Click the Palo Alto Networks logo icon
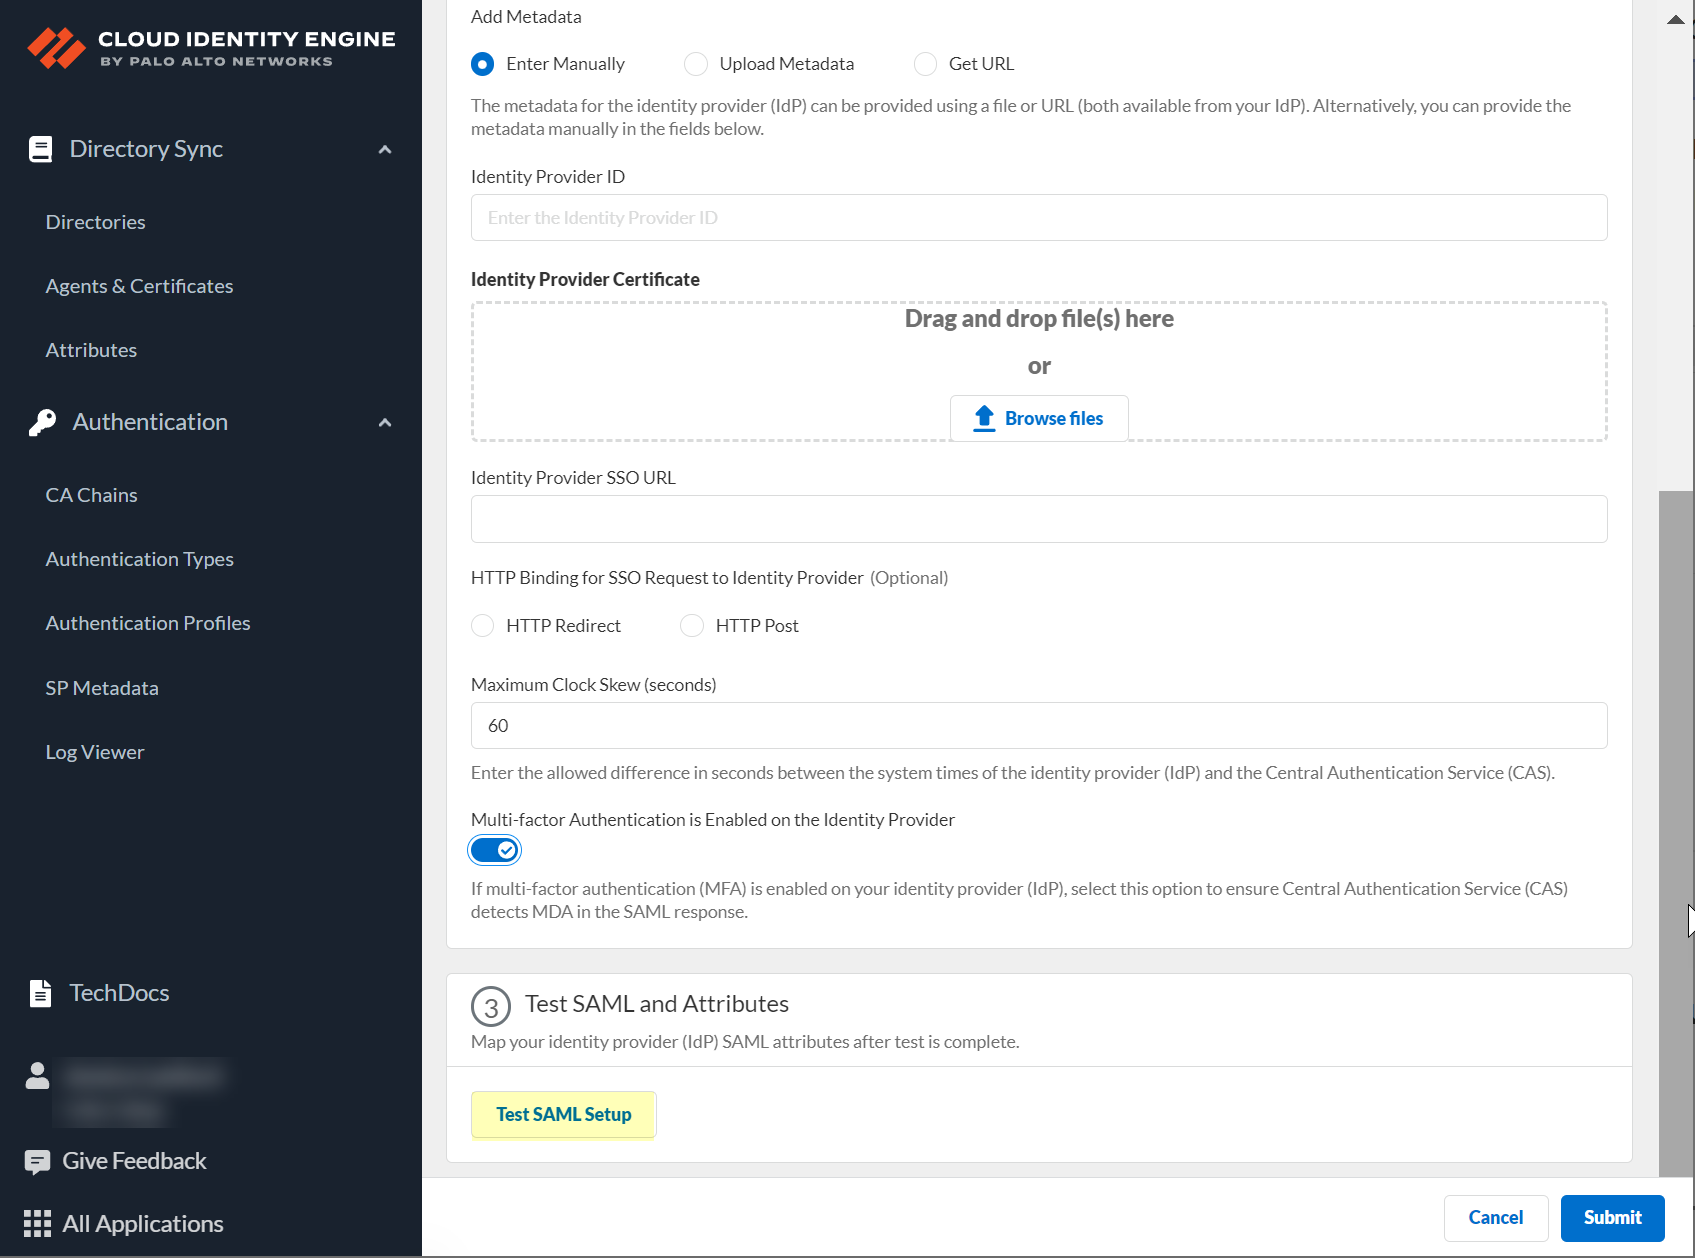Viewport: 1695px width, 1258px height. [56, 48]
